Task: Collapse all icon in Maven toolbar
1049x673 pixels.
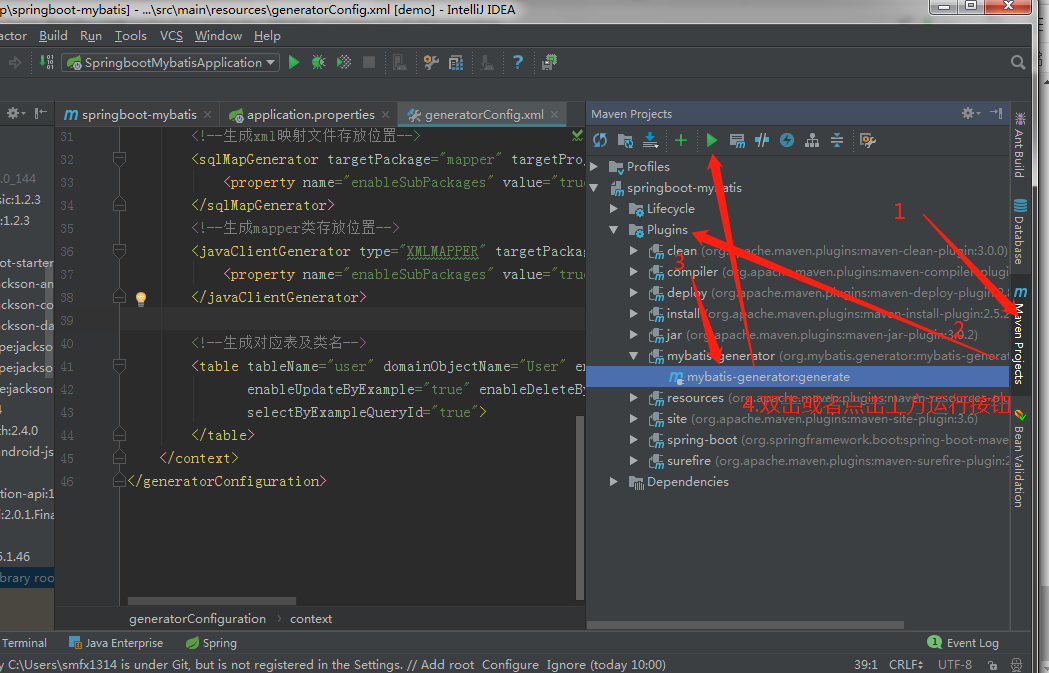Action: (x=836, y=140)
